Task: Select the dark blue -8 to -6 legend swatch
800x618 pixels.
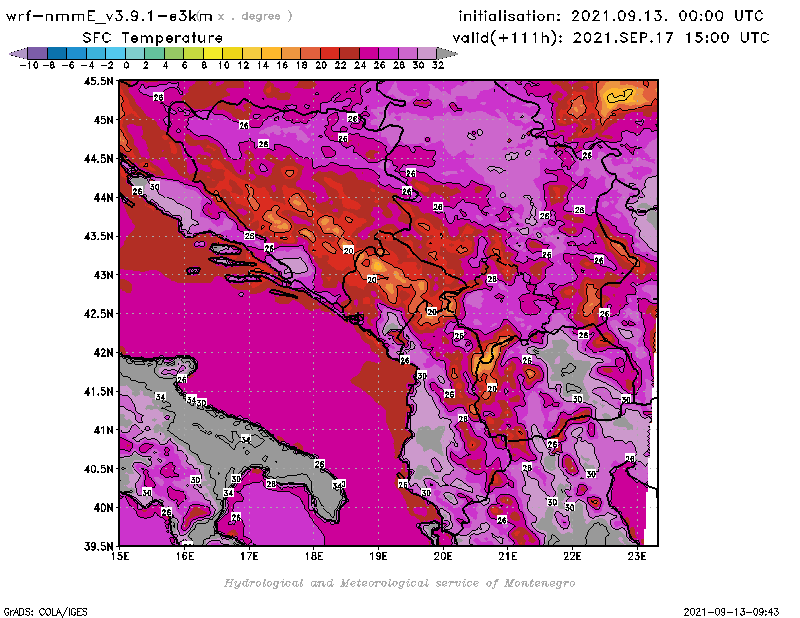Action: click(x=57, y=53)
